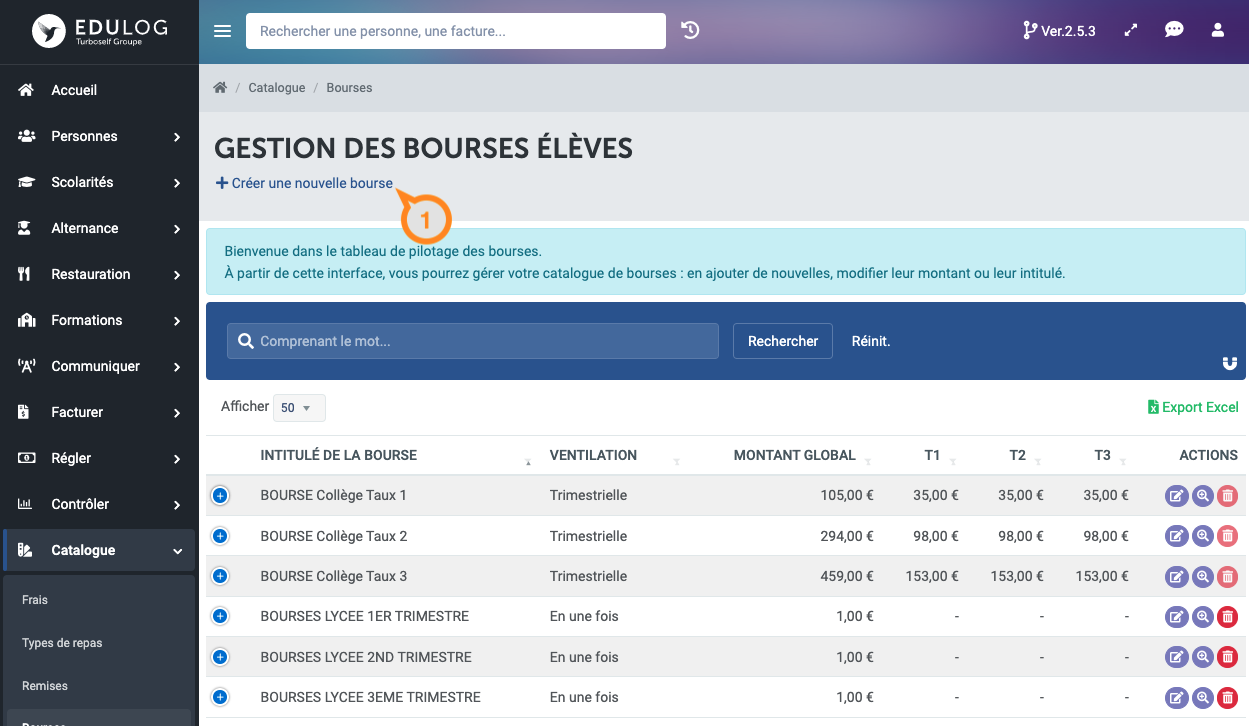The height and width of the screenshot is (726, 1249).
Task: Click Réinit. to reset search
Action: [x=871, y=341]
